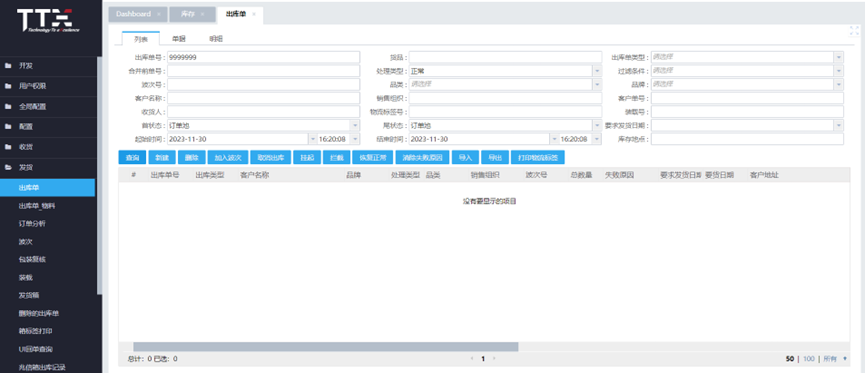
Task: Click the 取消出库 button
Action: click(270, 157)
